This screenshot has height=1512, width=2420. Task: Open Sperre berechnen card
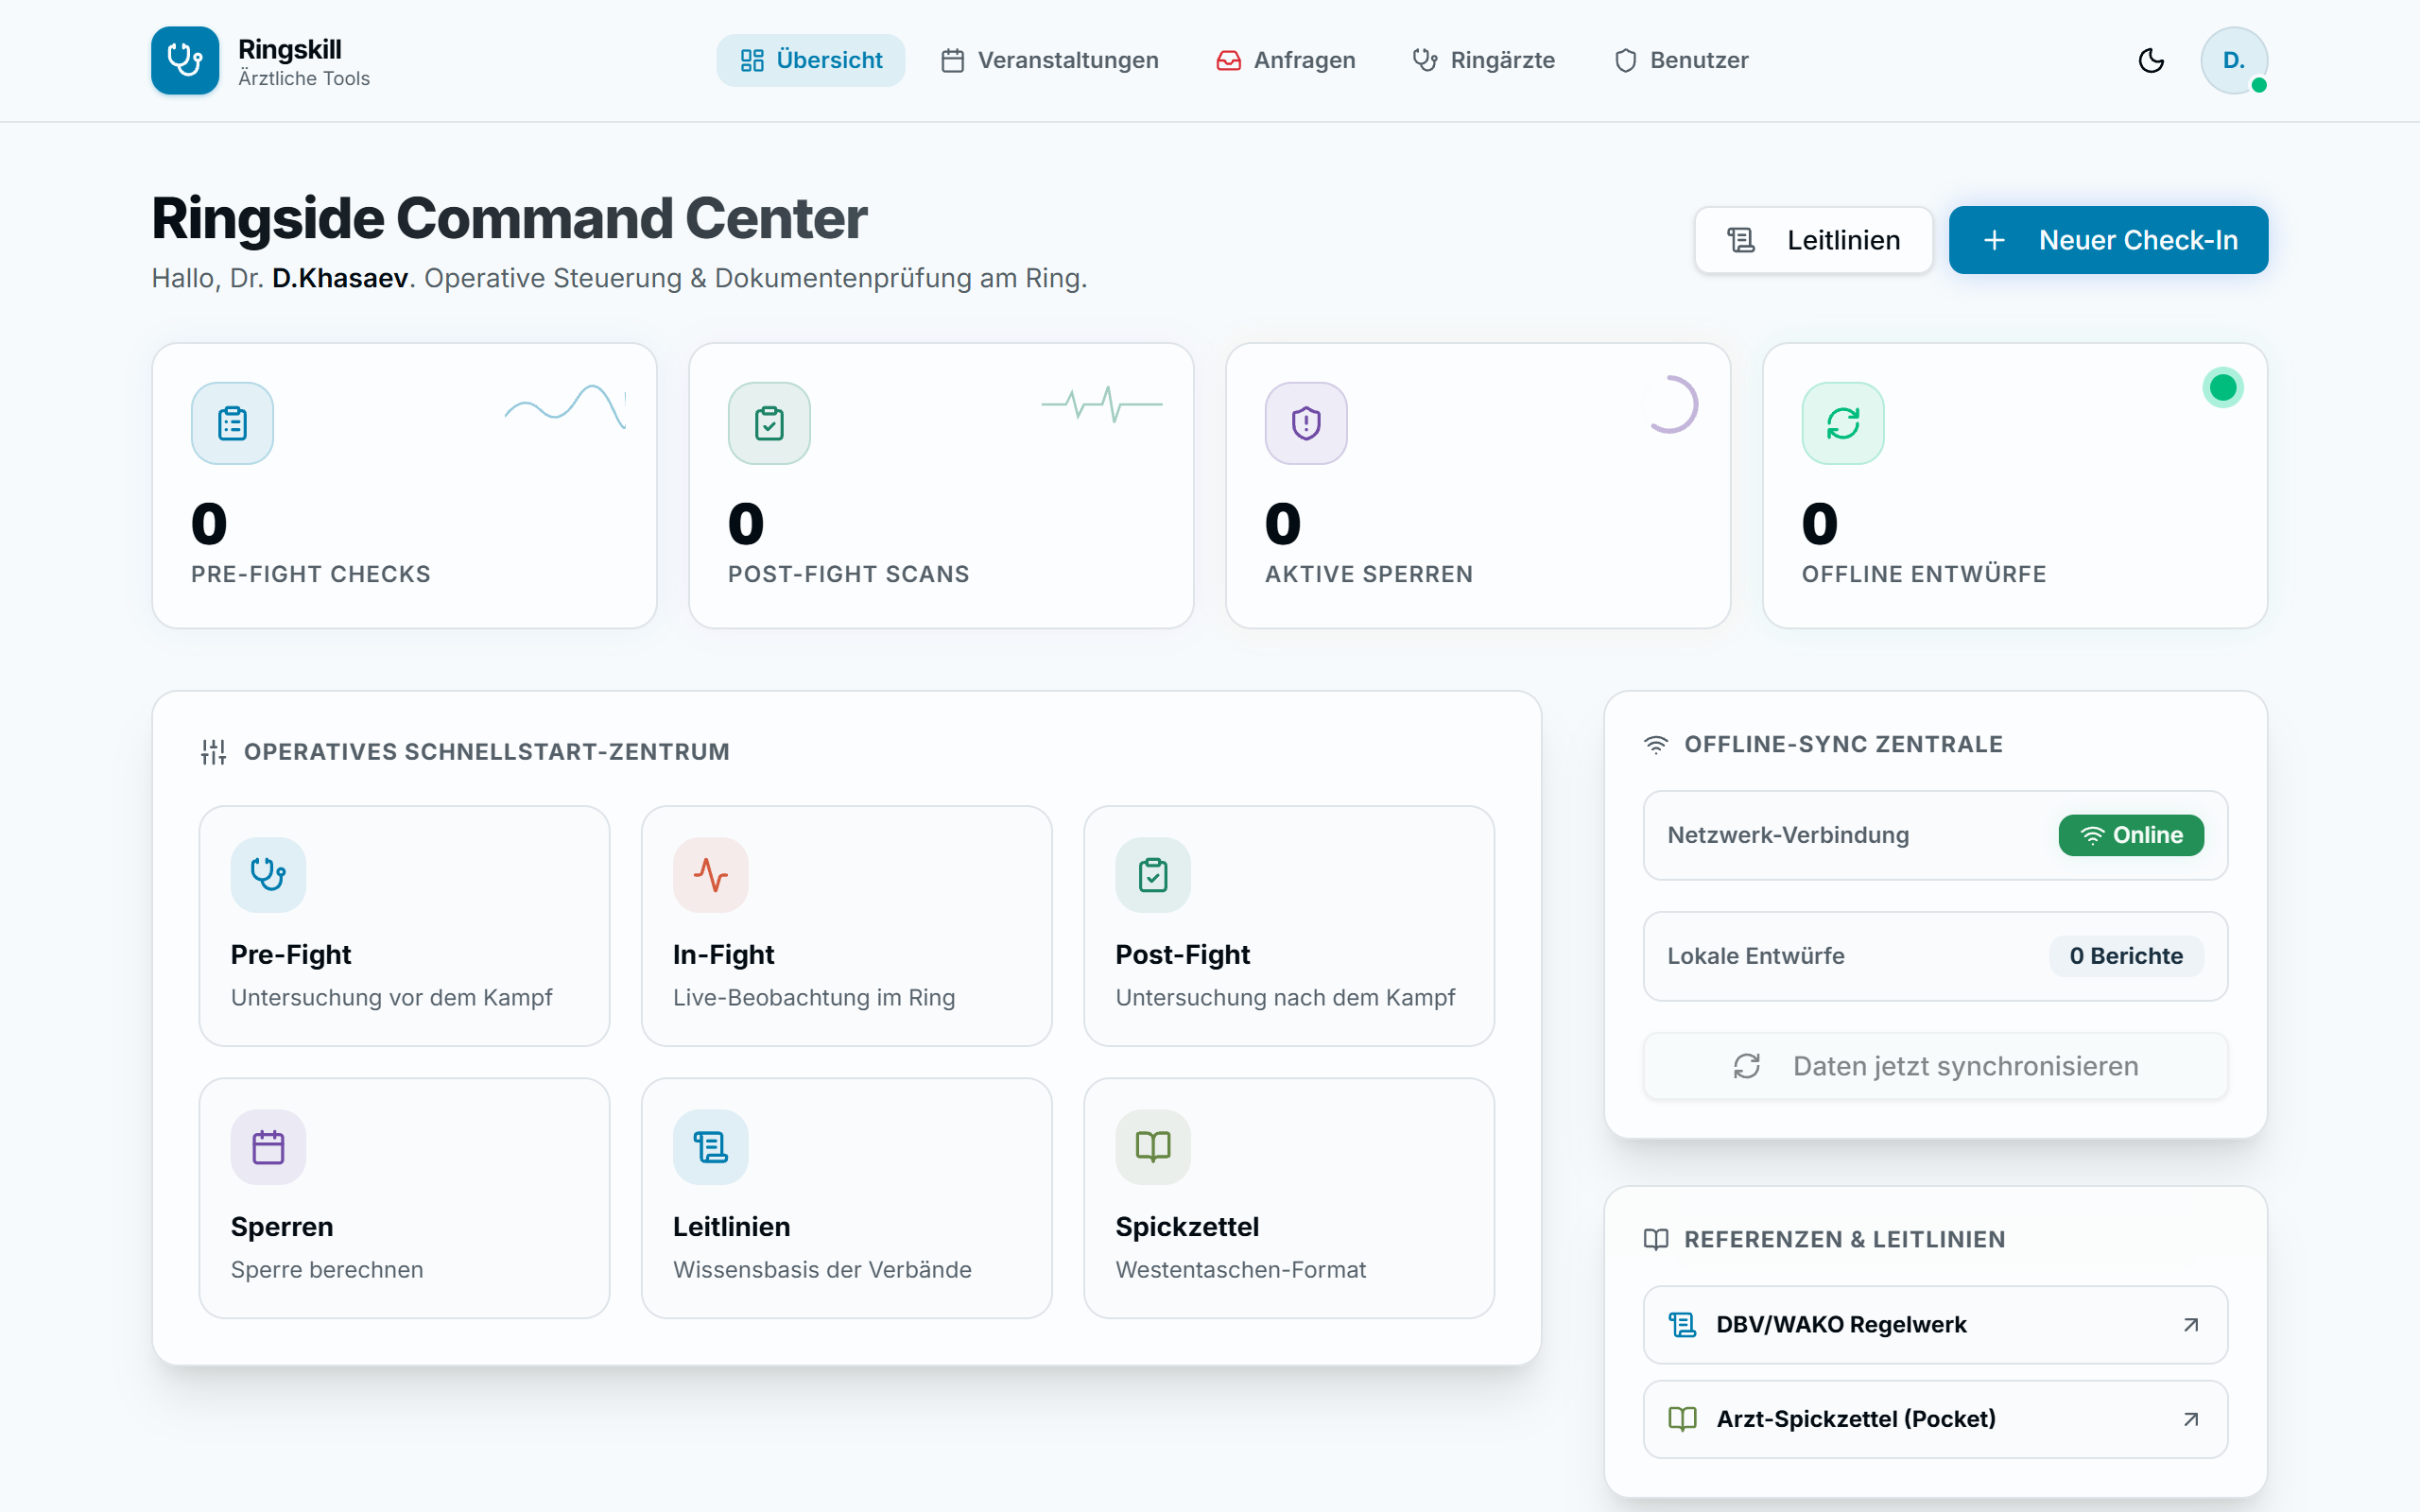tap(404, 1198)
